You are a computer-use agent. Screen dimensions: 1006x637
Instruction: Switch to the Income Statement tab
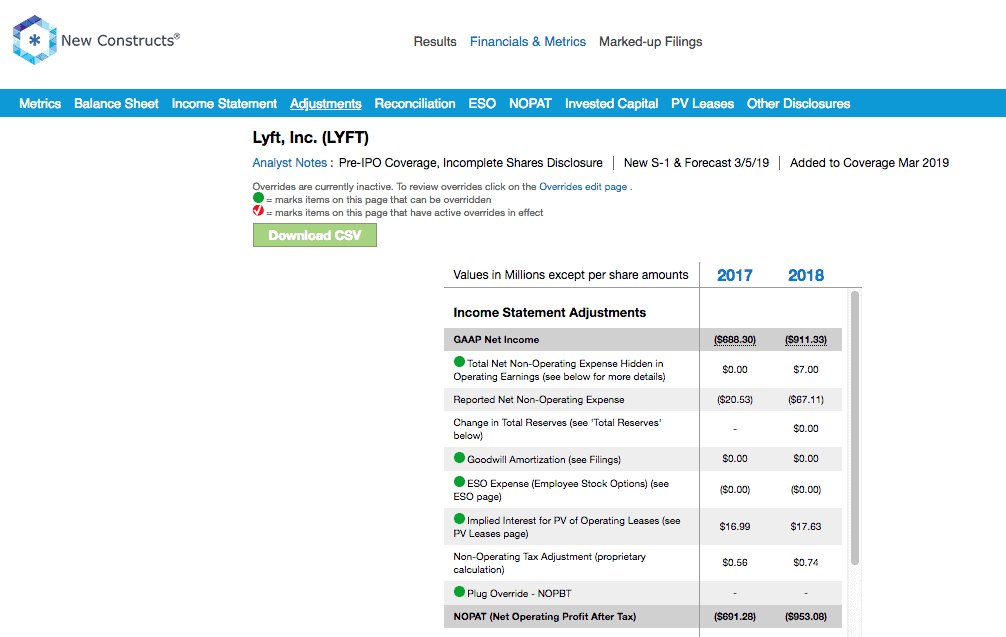(x=224, y=103)
